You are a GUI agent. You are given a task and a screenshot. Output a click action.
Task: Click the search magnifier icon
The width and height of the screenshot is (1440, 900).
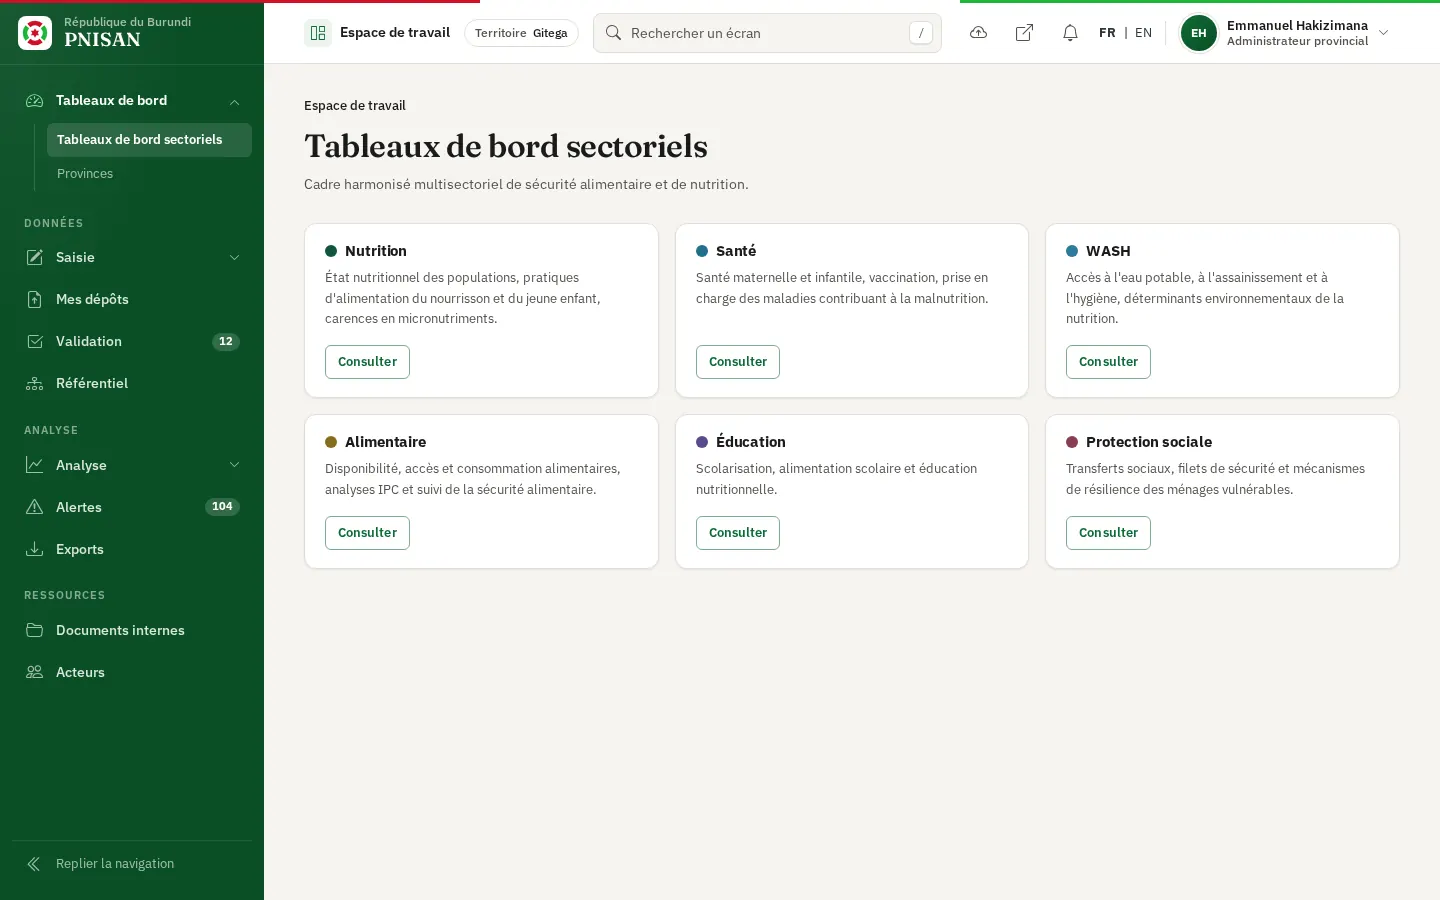(x=614, y=33)
